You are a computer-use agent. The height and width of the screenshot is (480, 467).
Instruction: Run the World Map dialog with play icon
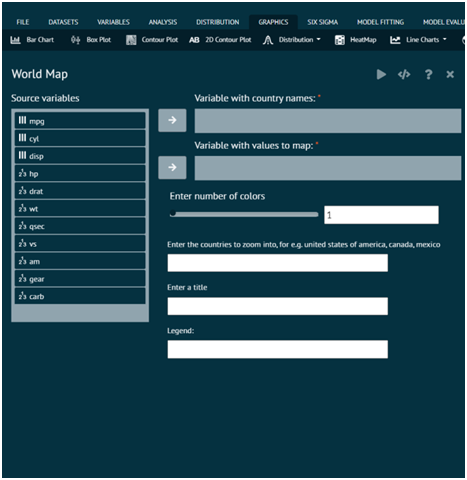coord(381,74)
